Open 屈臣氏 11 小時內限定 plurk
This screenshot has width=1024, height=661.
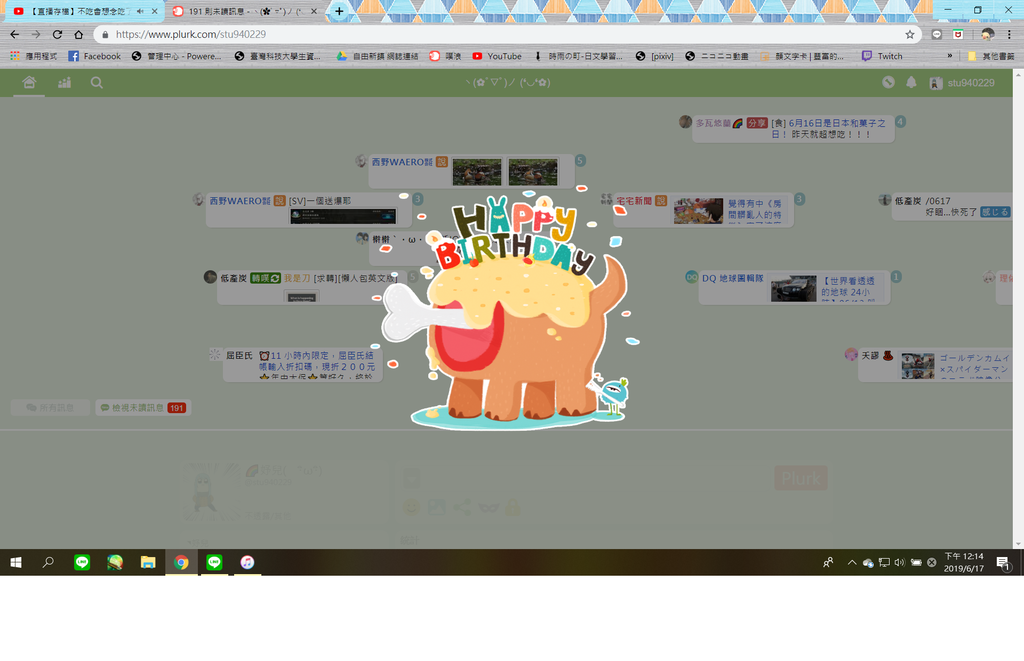tap(302, 365)
